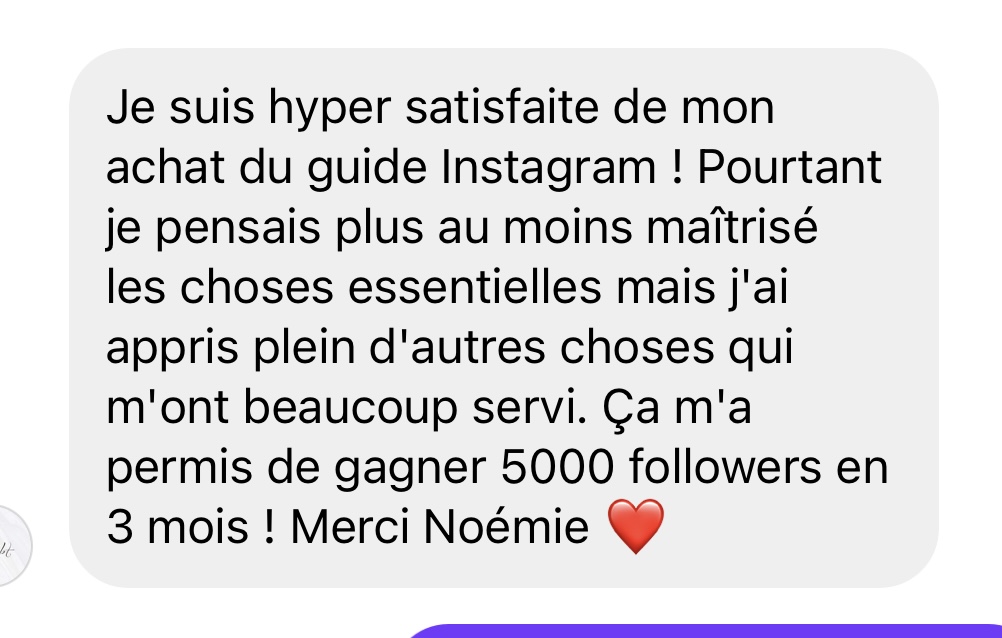Screen dimensions: 1002x638
Task: Click the word "Instagram" in the message
Action: coord(549,167)
